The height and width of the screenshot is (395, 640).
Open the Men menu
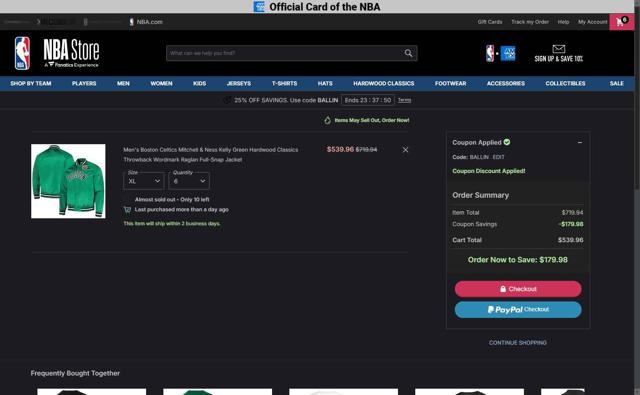pyautogui.click(x=123, y=84)
